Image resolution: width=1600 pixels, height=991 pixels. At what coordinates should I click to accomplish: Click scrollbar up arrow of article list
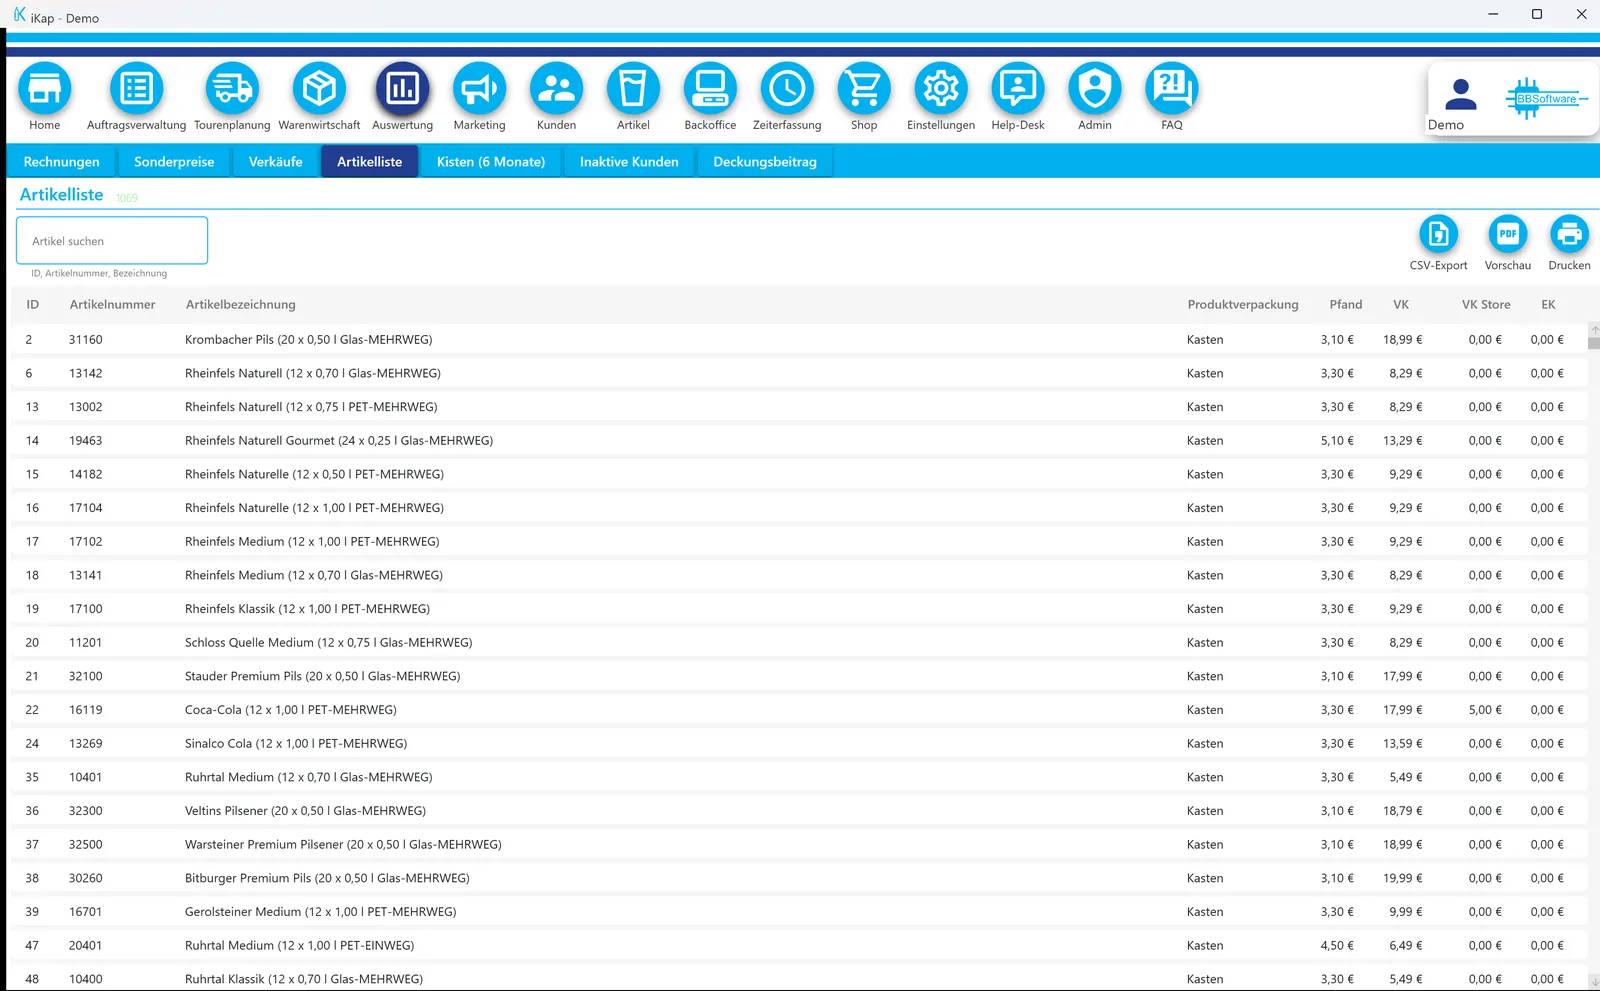(1594, 330)
